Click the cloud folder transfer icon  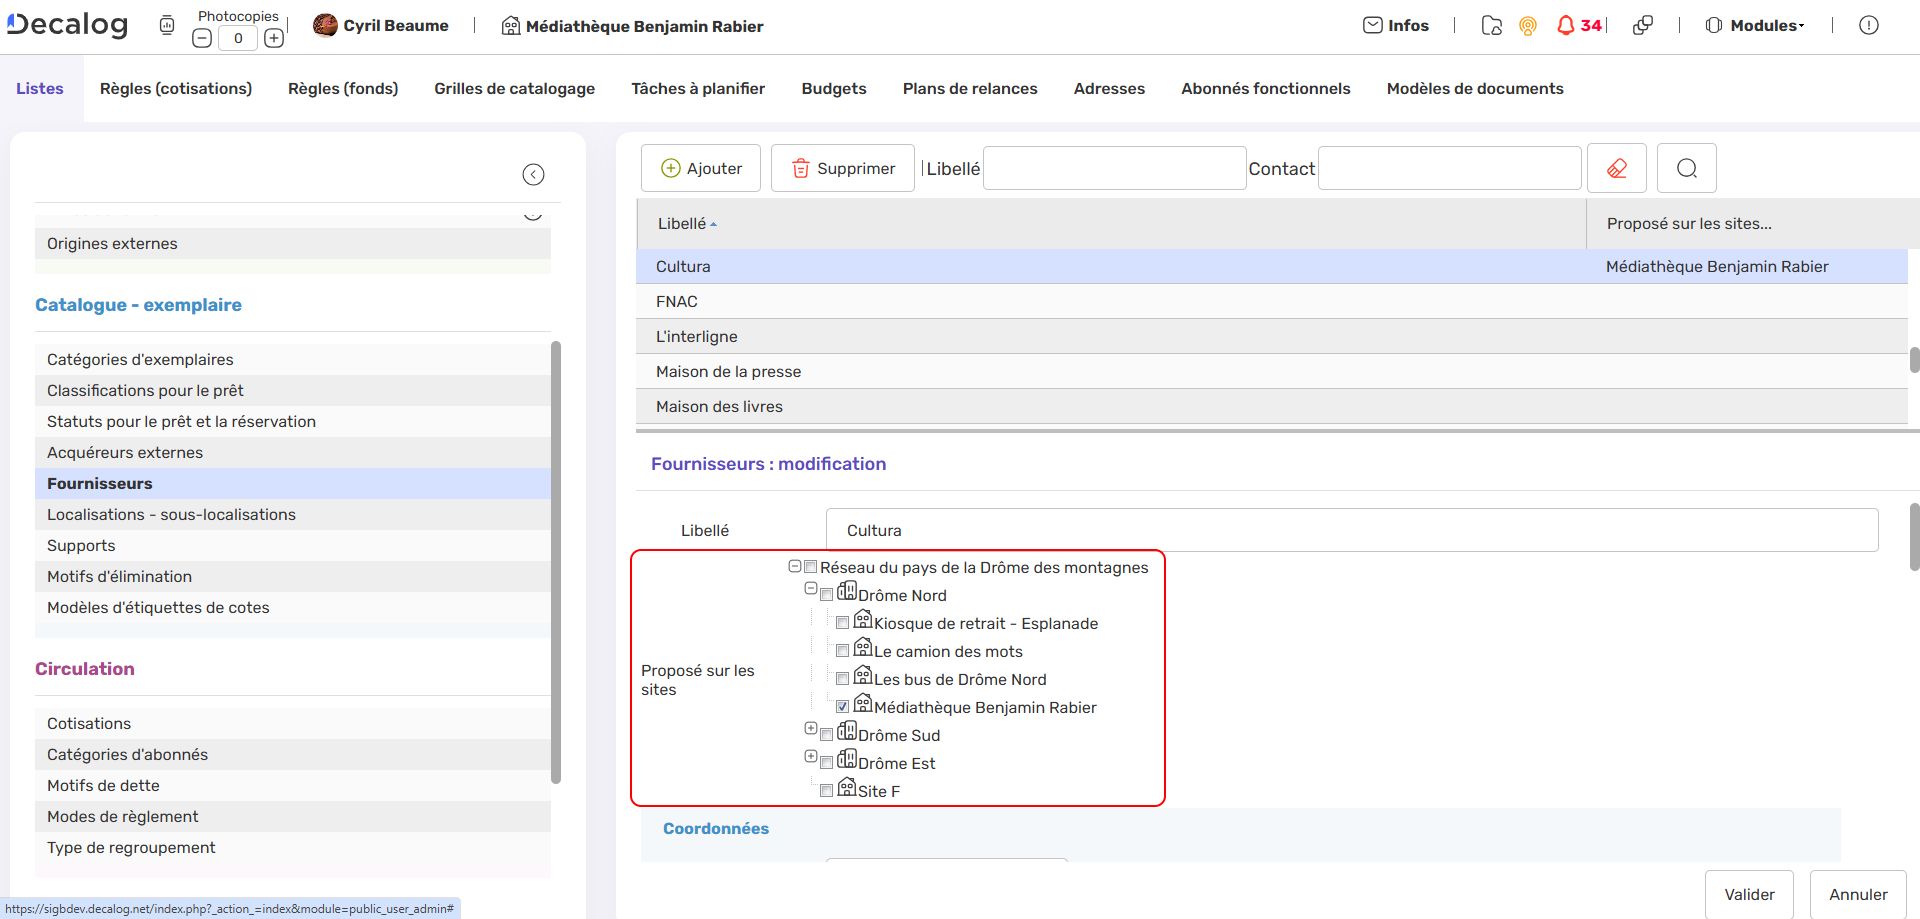click(1492, 27)
